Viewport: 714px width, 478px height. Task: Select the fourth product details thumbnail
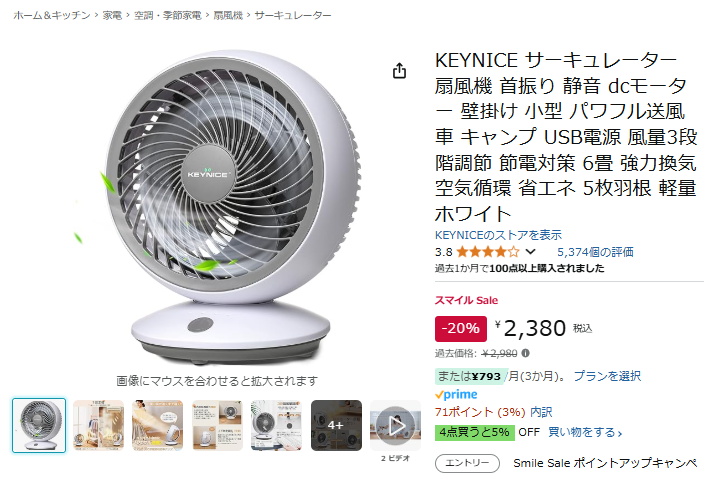coord(217,426)
